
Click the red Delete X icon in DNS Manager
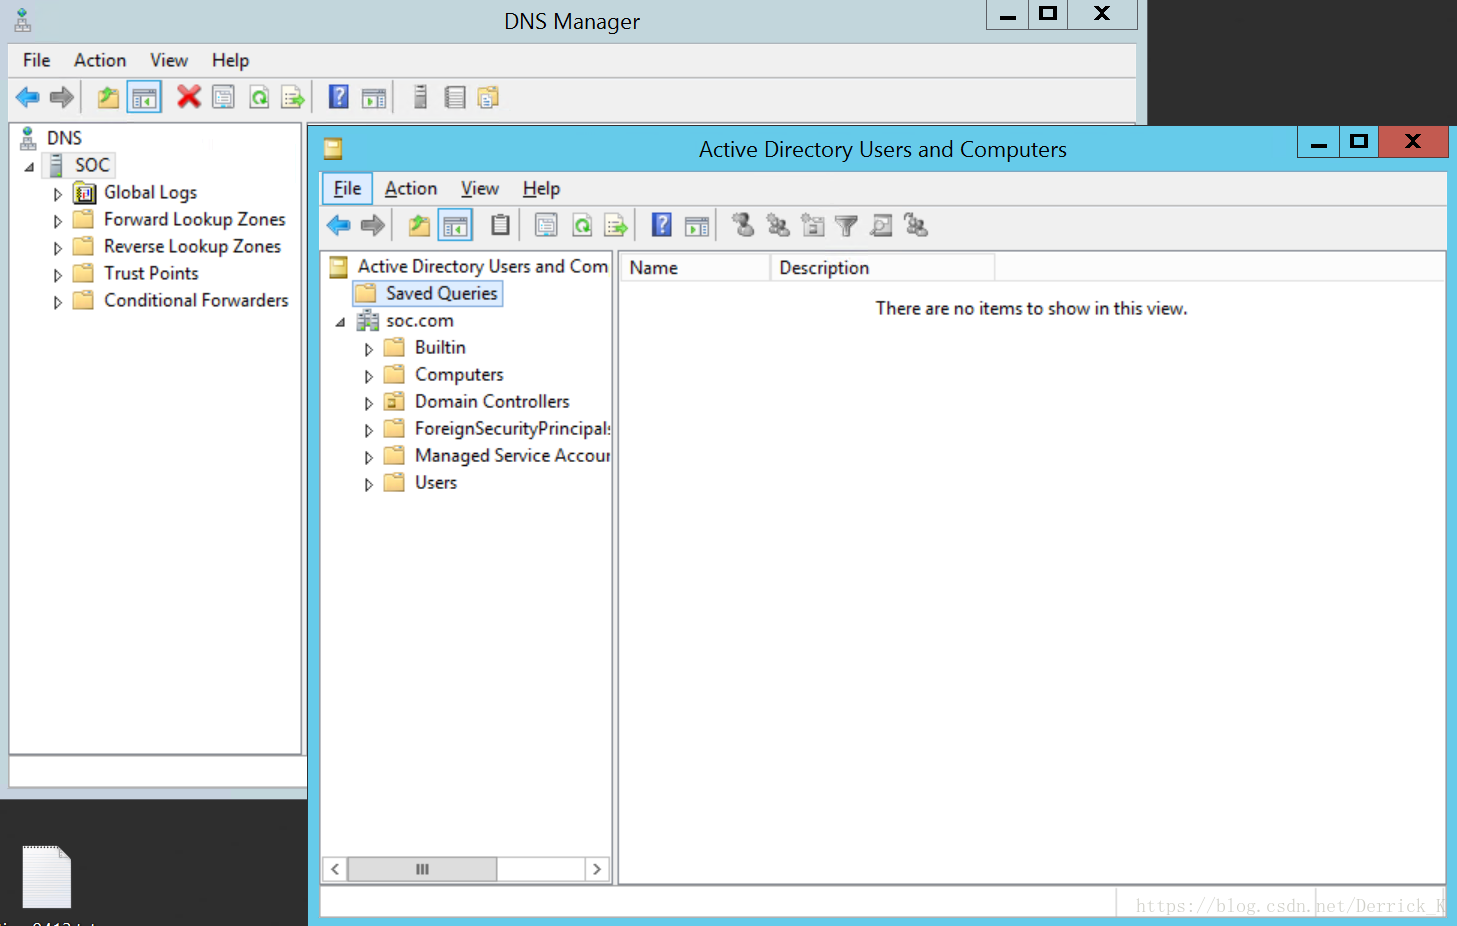point(189,97)
